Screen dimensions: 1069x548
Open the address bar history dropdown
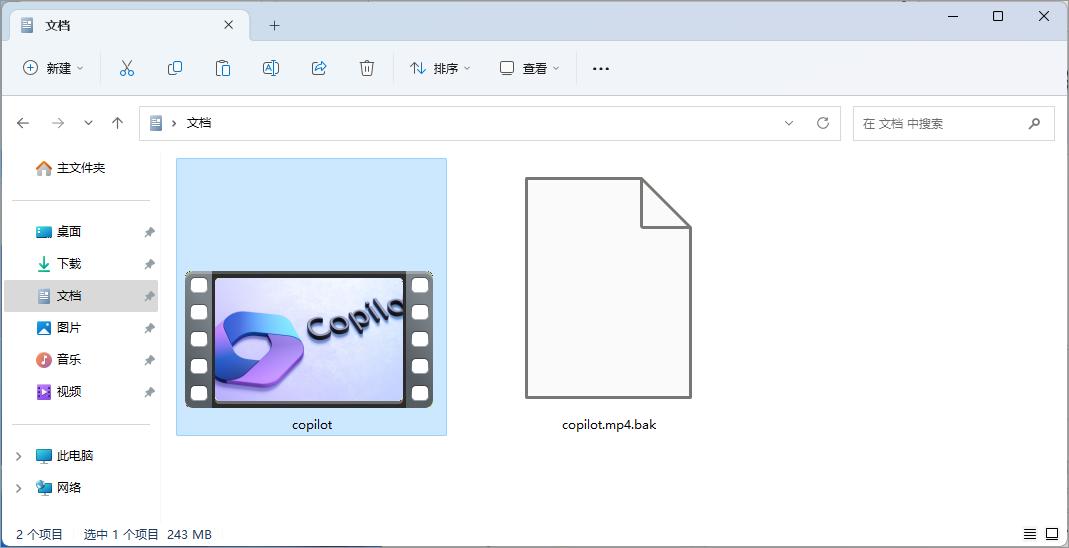789,123
